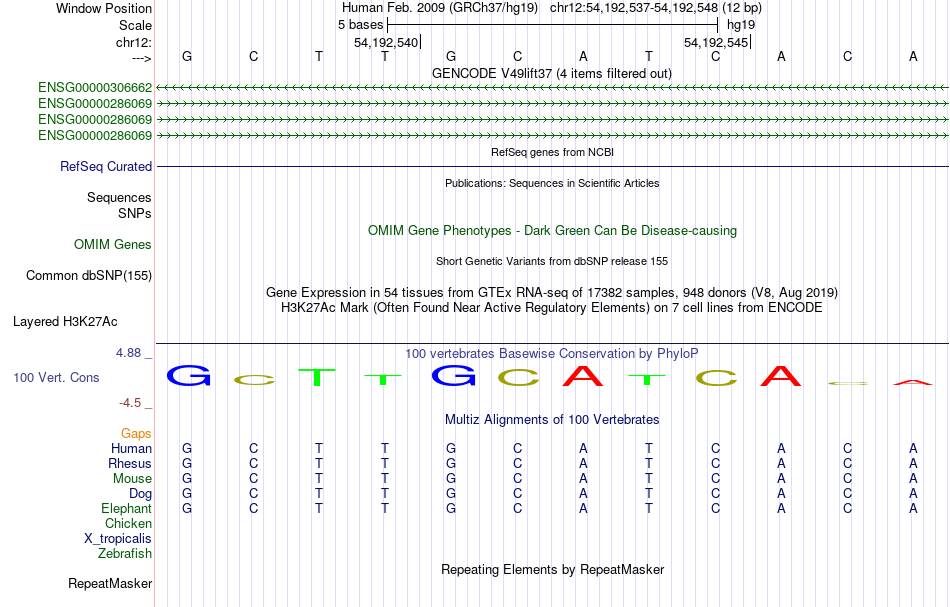Click the 5 bases scale bar label
950x607 pixels.
[360, 25]
